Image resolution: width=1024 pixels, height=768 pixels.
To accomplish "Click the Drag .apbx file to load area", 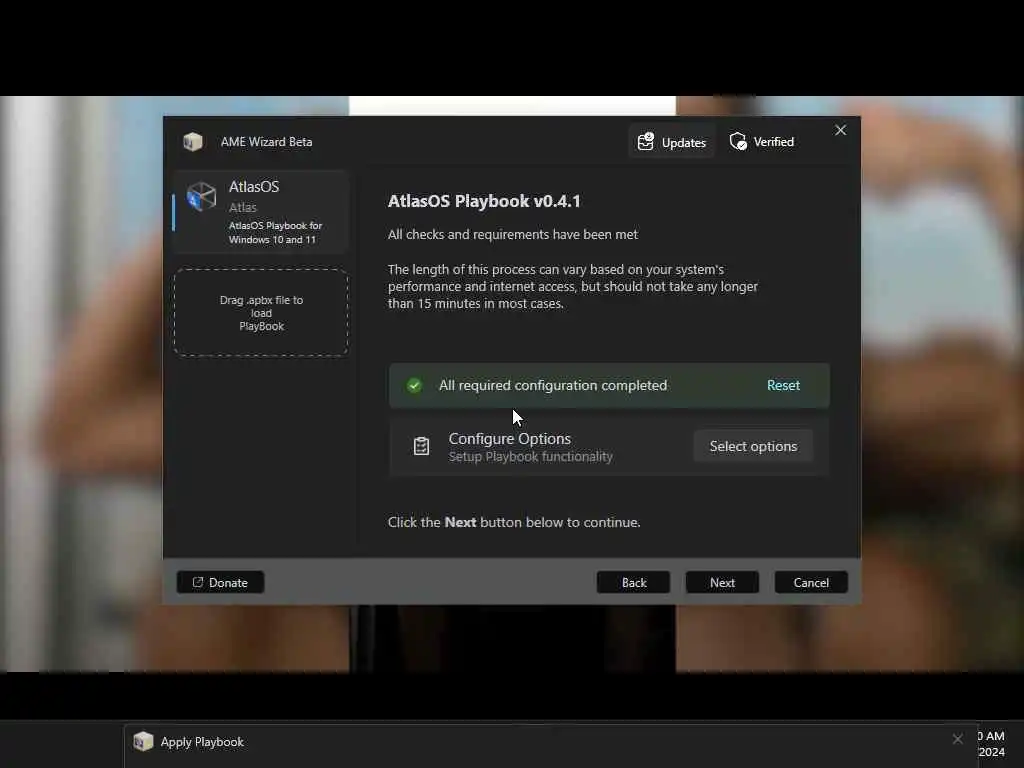I will (x=261, y=313).
